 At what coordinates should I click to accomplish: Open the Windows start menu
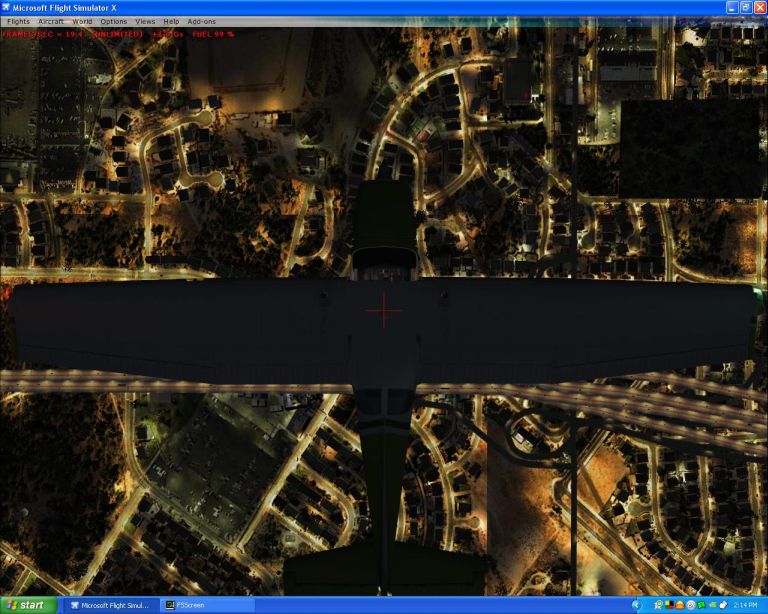(x=28, y=605)
